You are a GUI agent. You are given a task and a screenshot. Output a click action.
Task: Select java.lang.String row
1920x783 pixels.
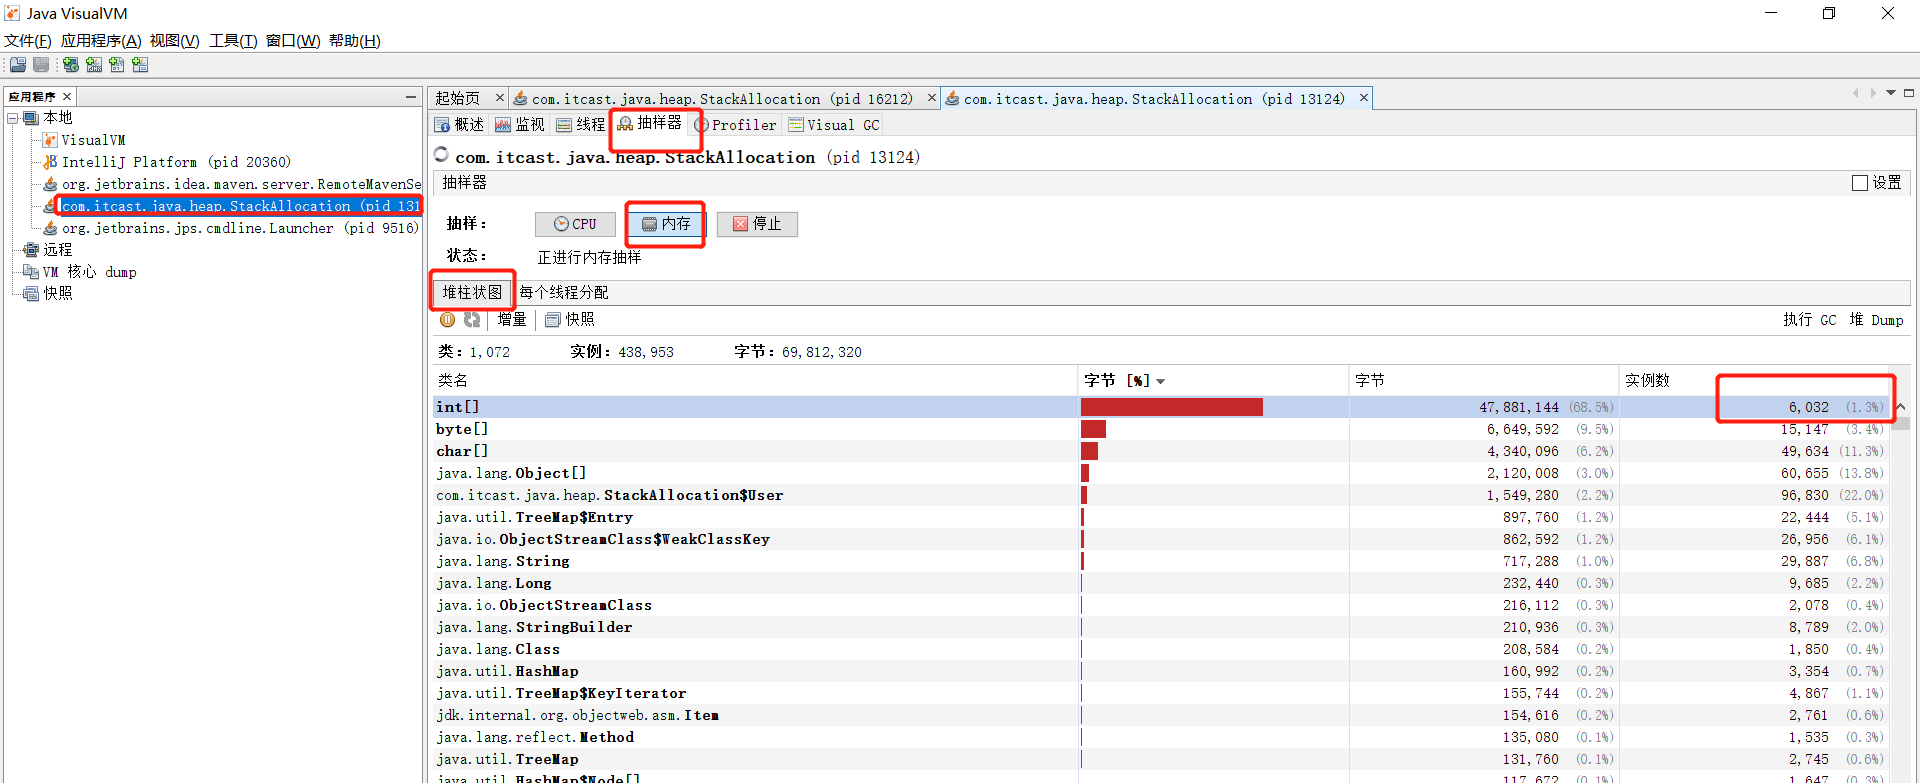pos(1160,561)
